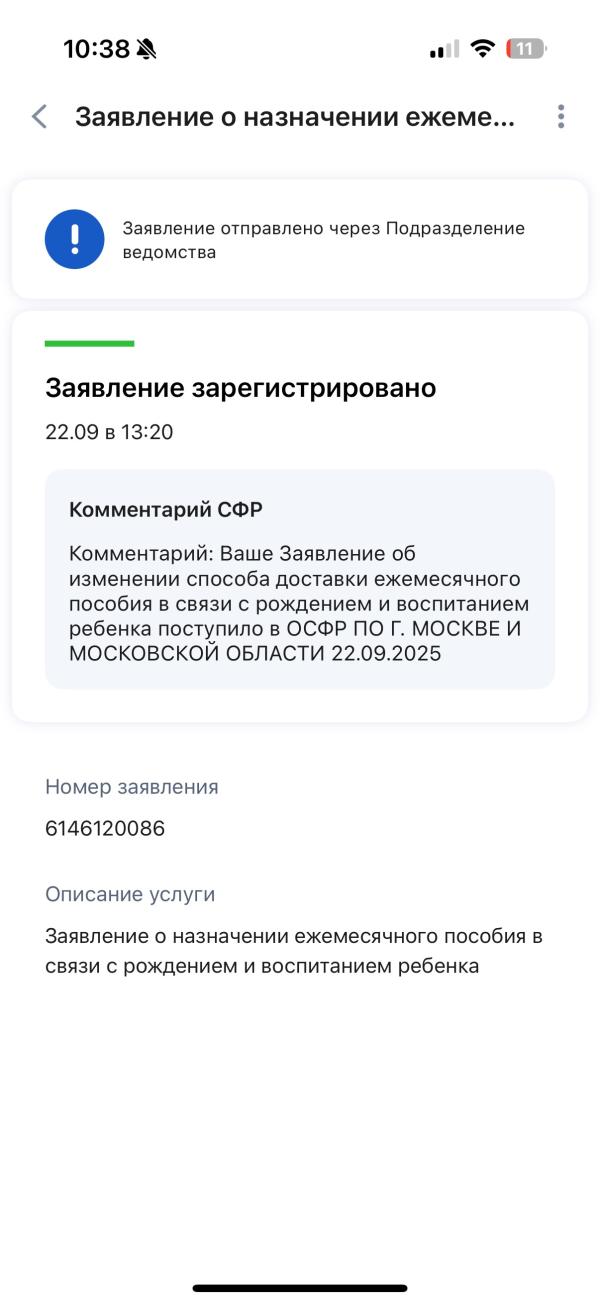
Task: Tap the Номер заявления label
Action: pos(120,787)
